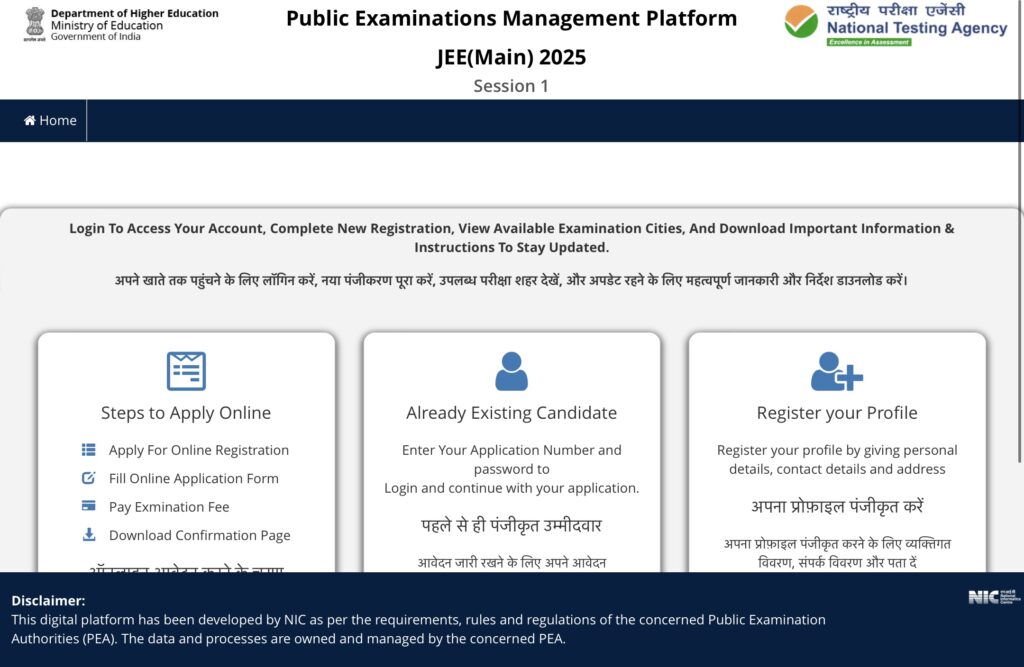Click the Session 1 subtitle
This screenshot has height=667, width=1024.
pos(511,86)
